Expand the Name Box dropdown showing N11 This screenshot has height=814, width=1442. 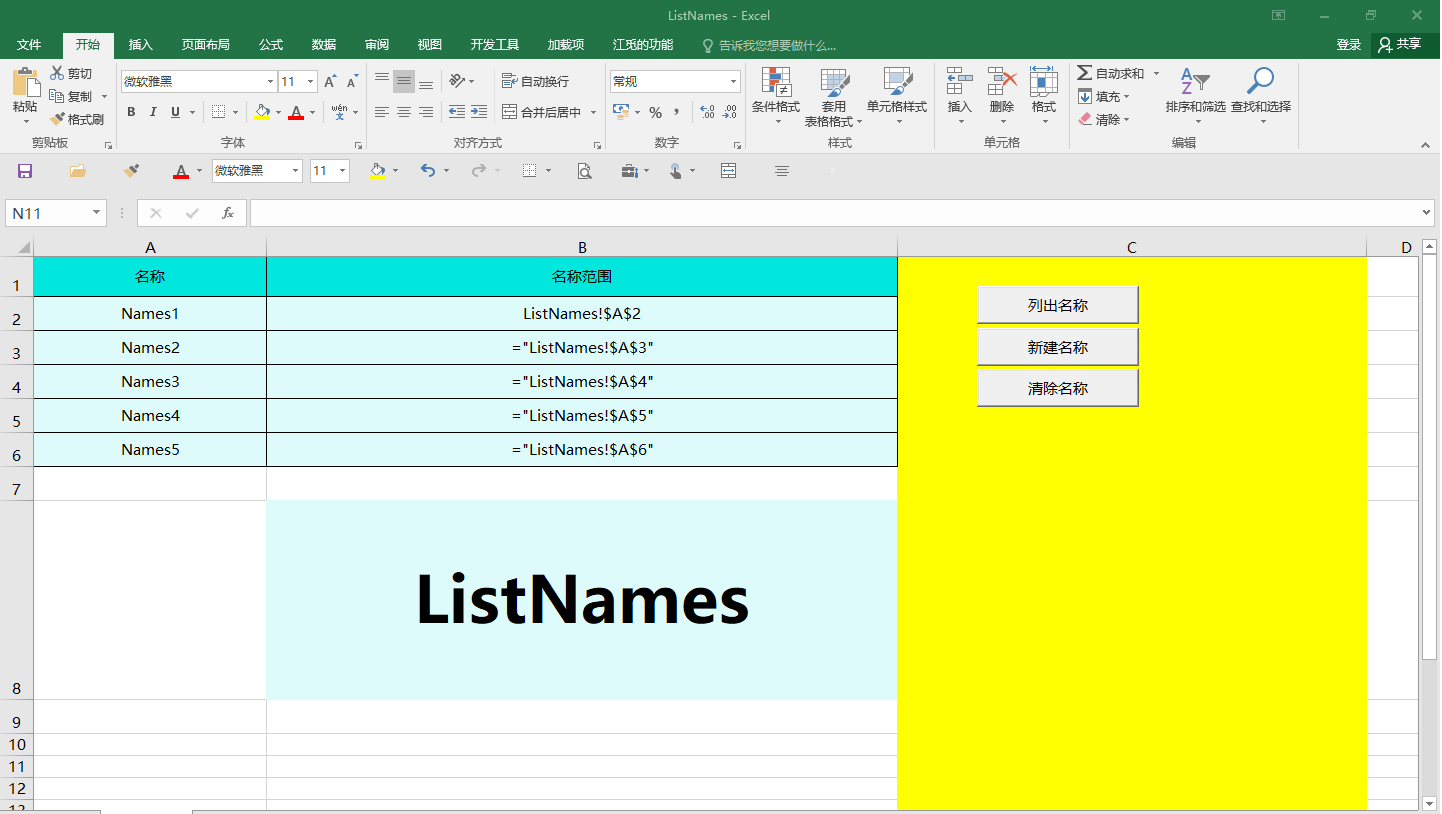coord(97,213)
